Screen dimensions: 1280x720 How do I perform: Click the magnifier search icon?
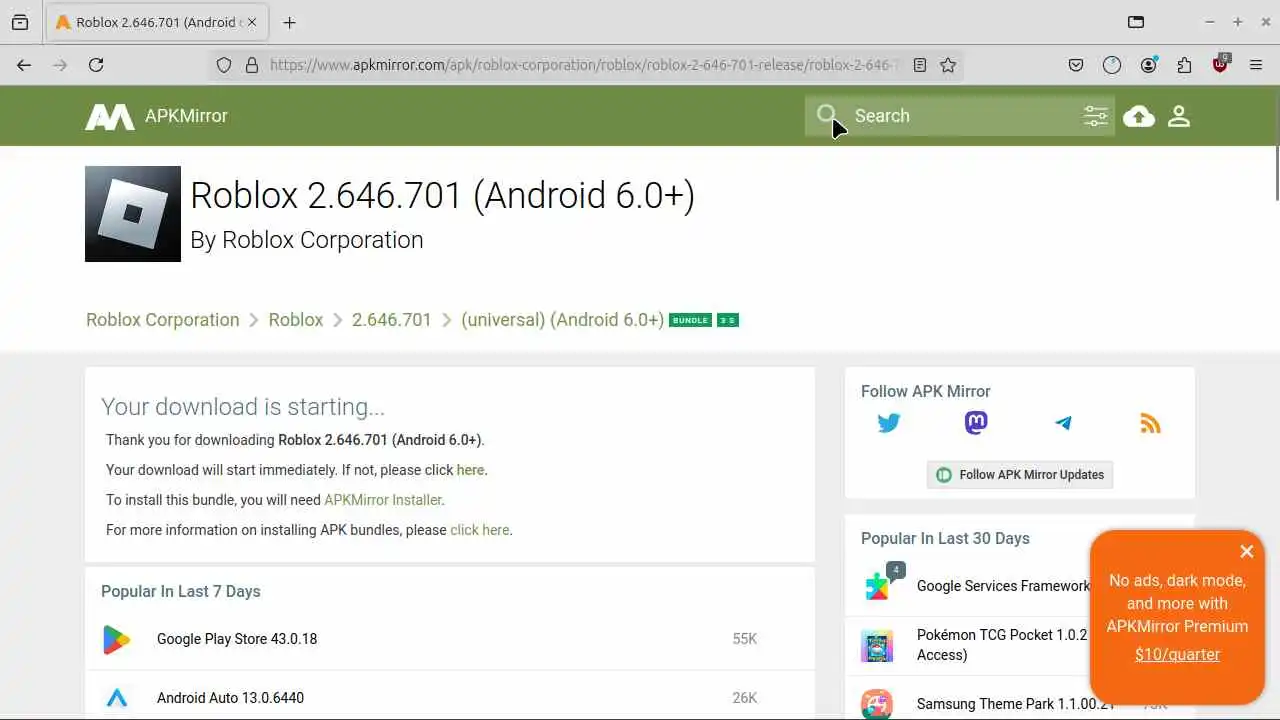point(826,115)
